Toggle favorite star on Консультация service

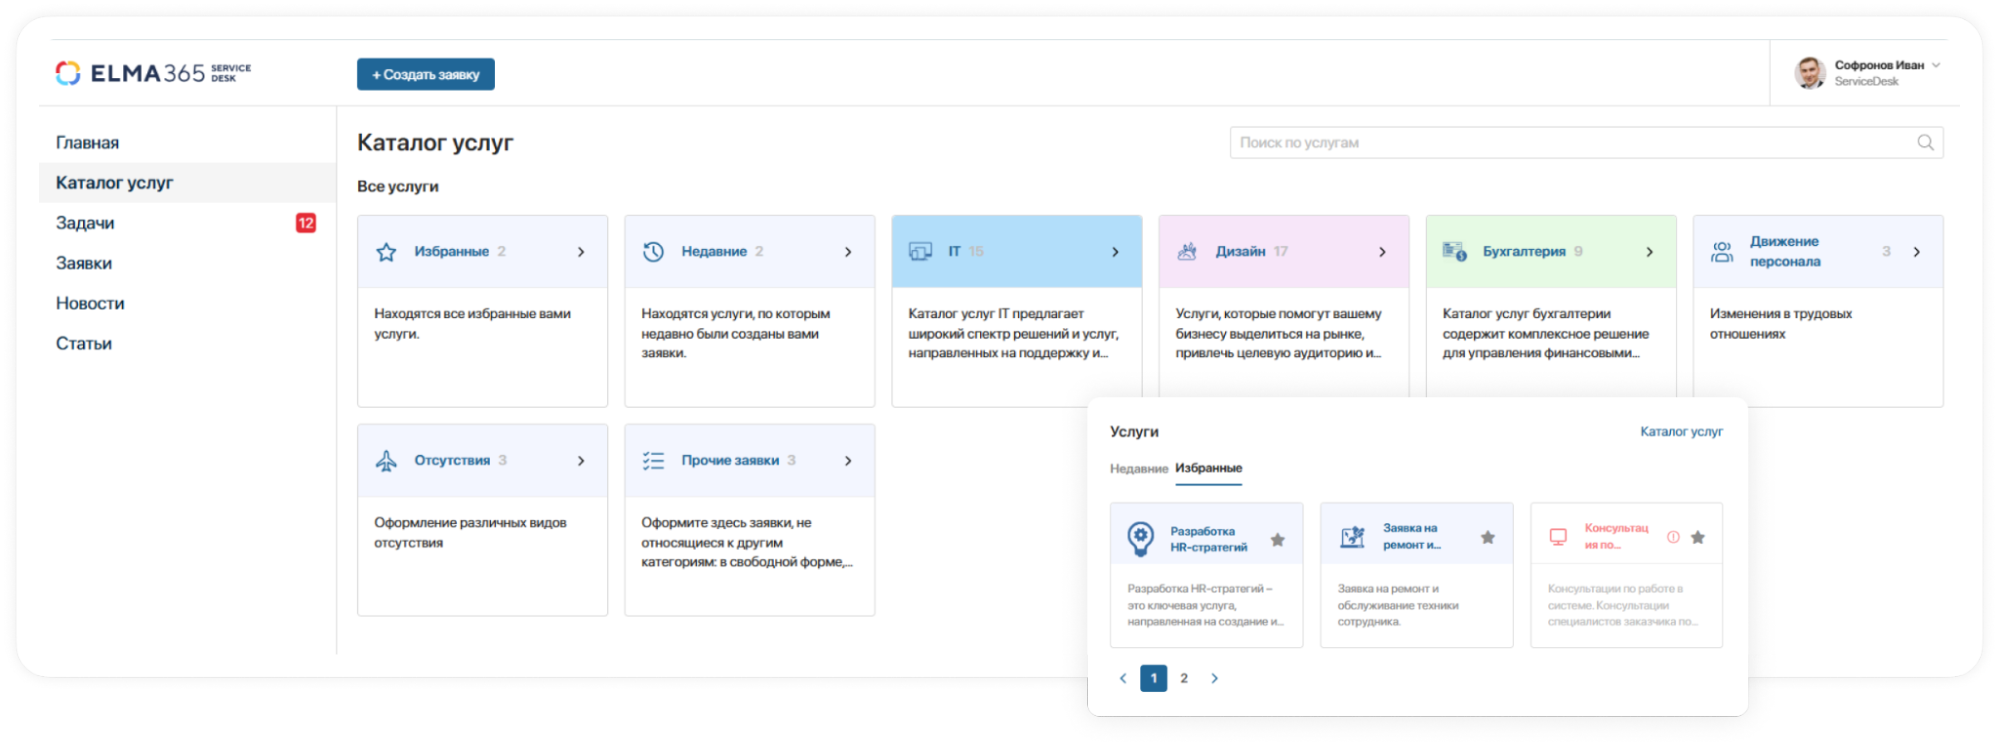1697,538
